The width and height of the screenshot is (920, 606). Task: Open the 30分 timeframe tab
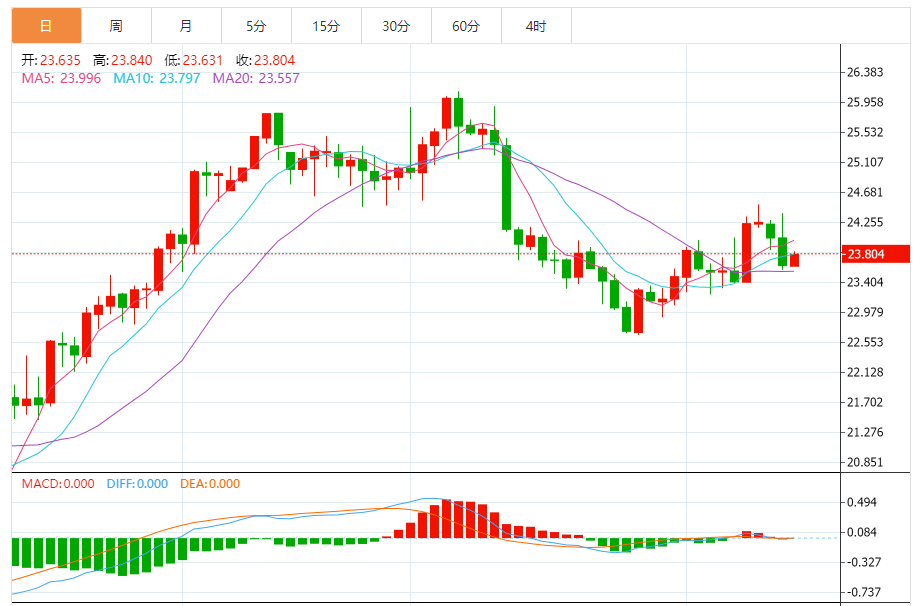click(x=396, y=26)
